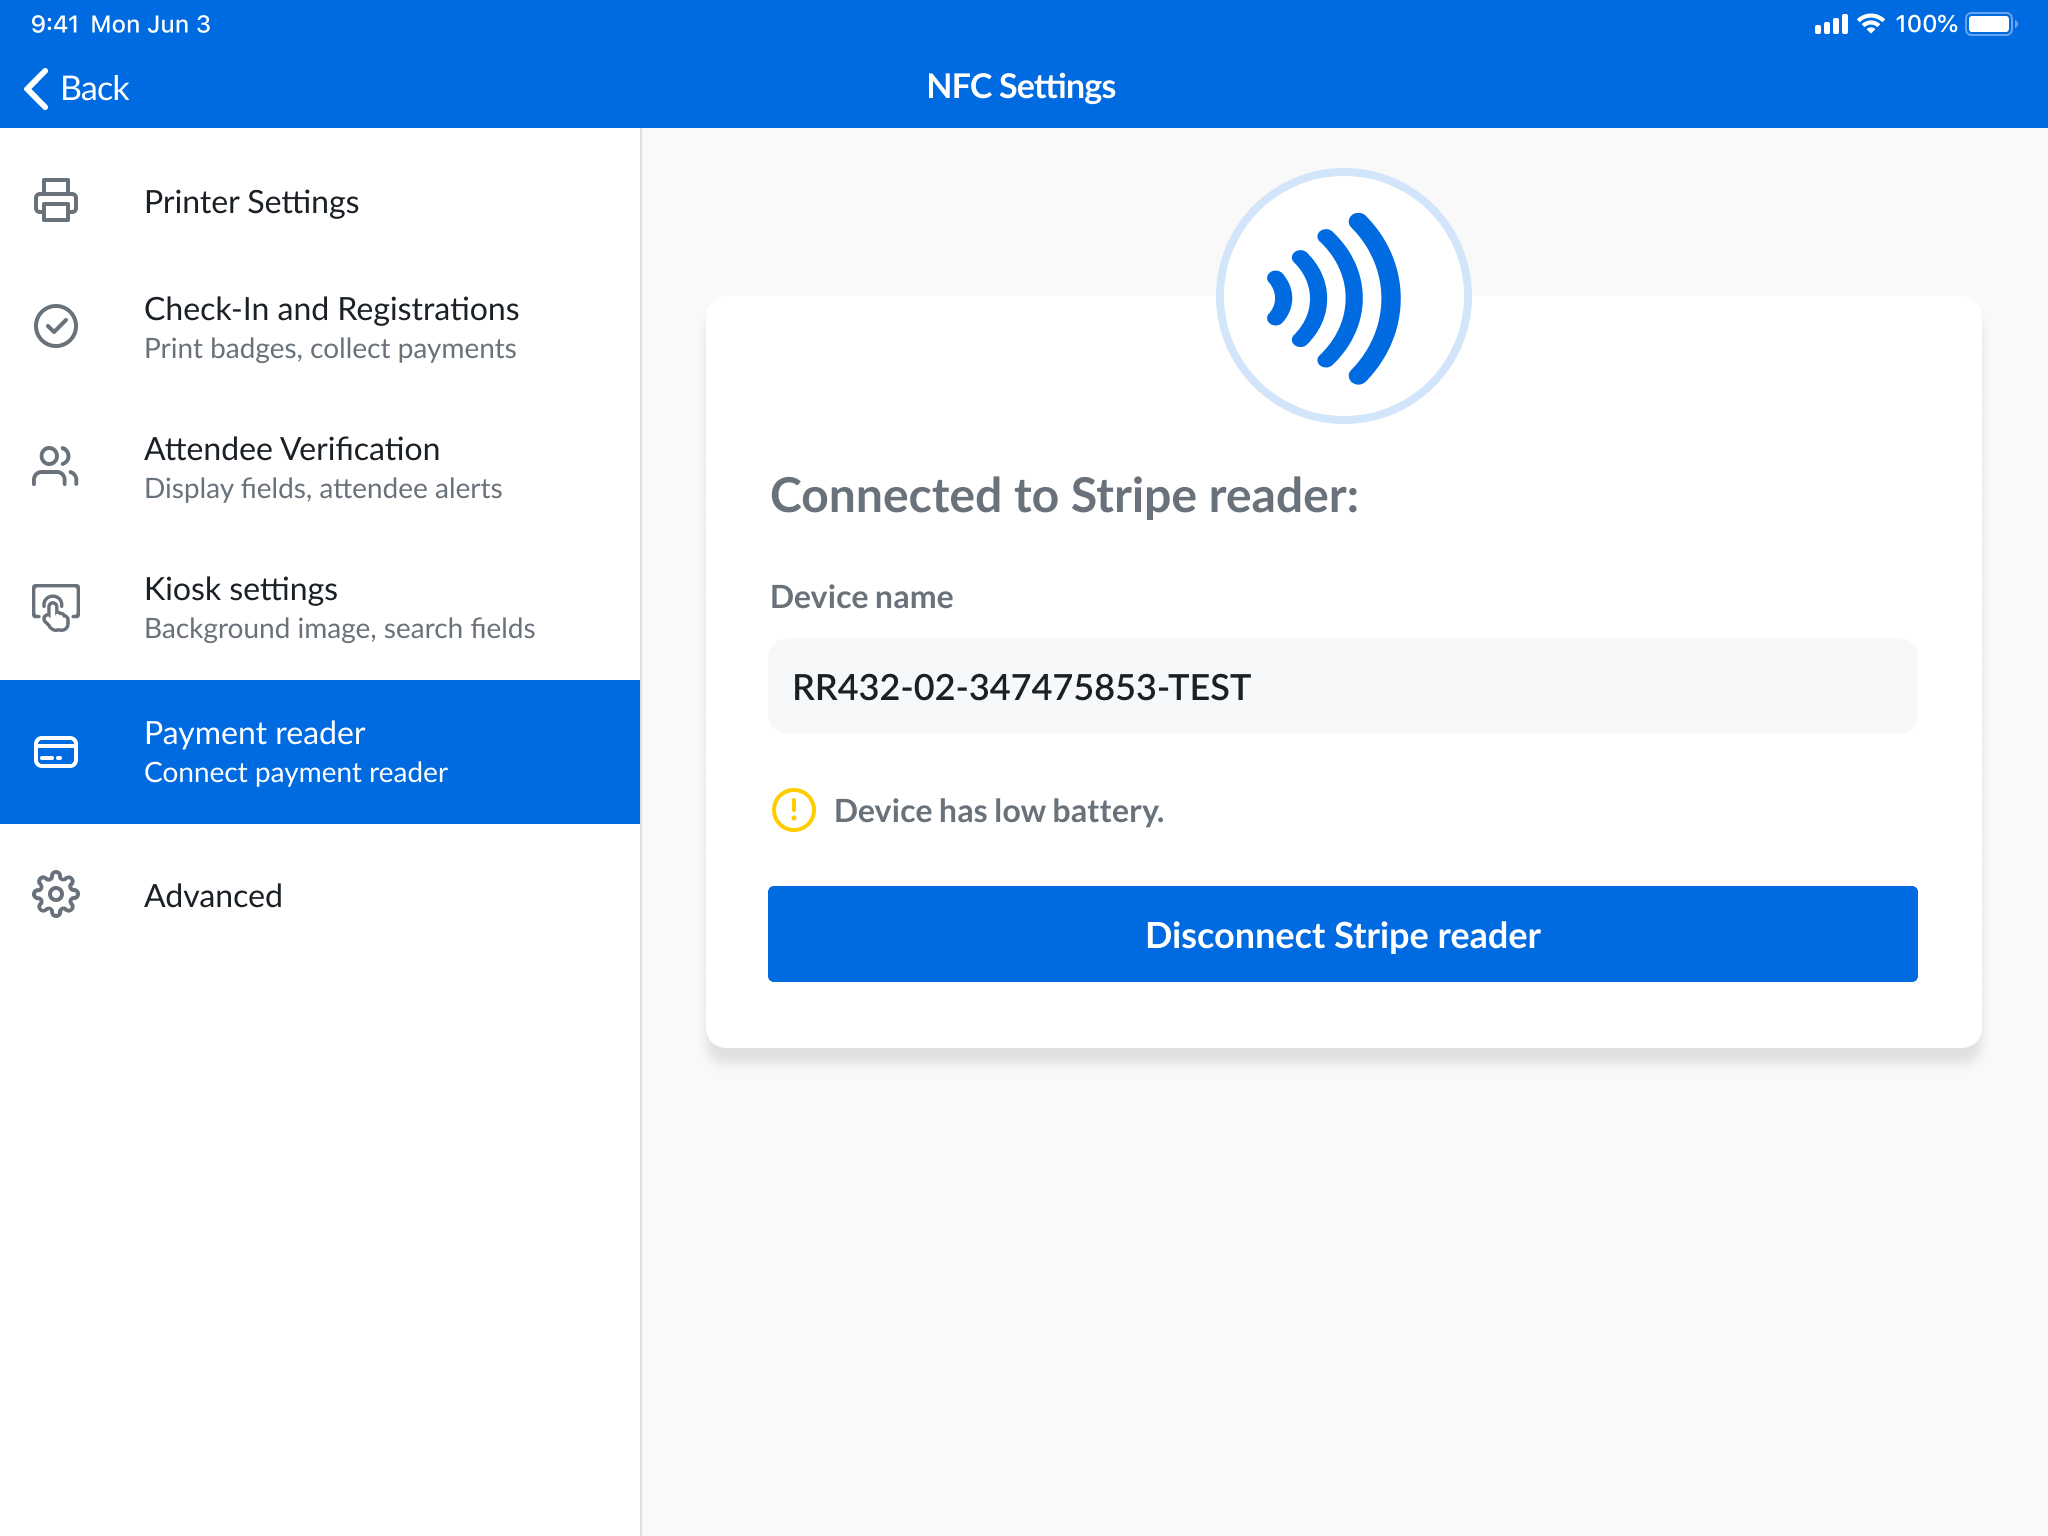Click 'Connected to Stripe reader:' heading

coord(1064,495)
